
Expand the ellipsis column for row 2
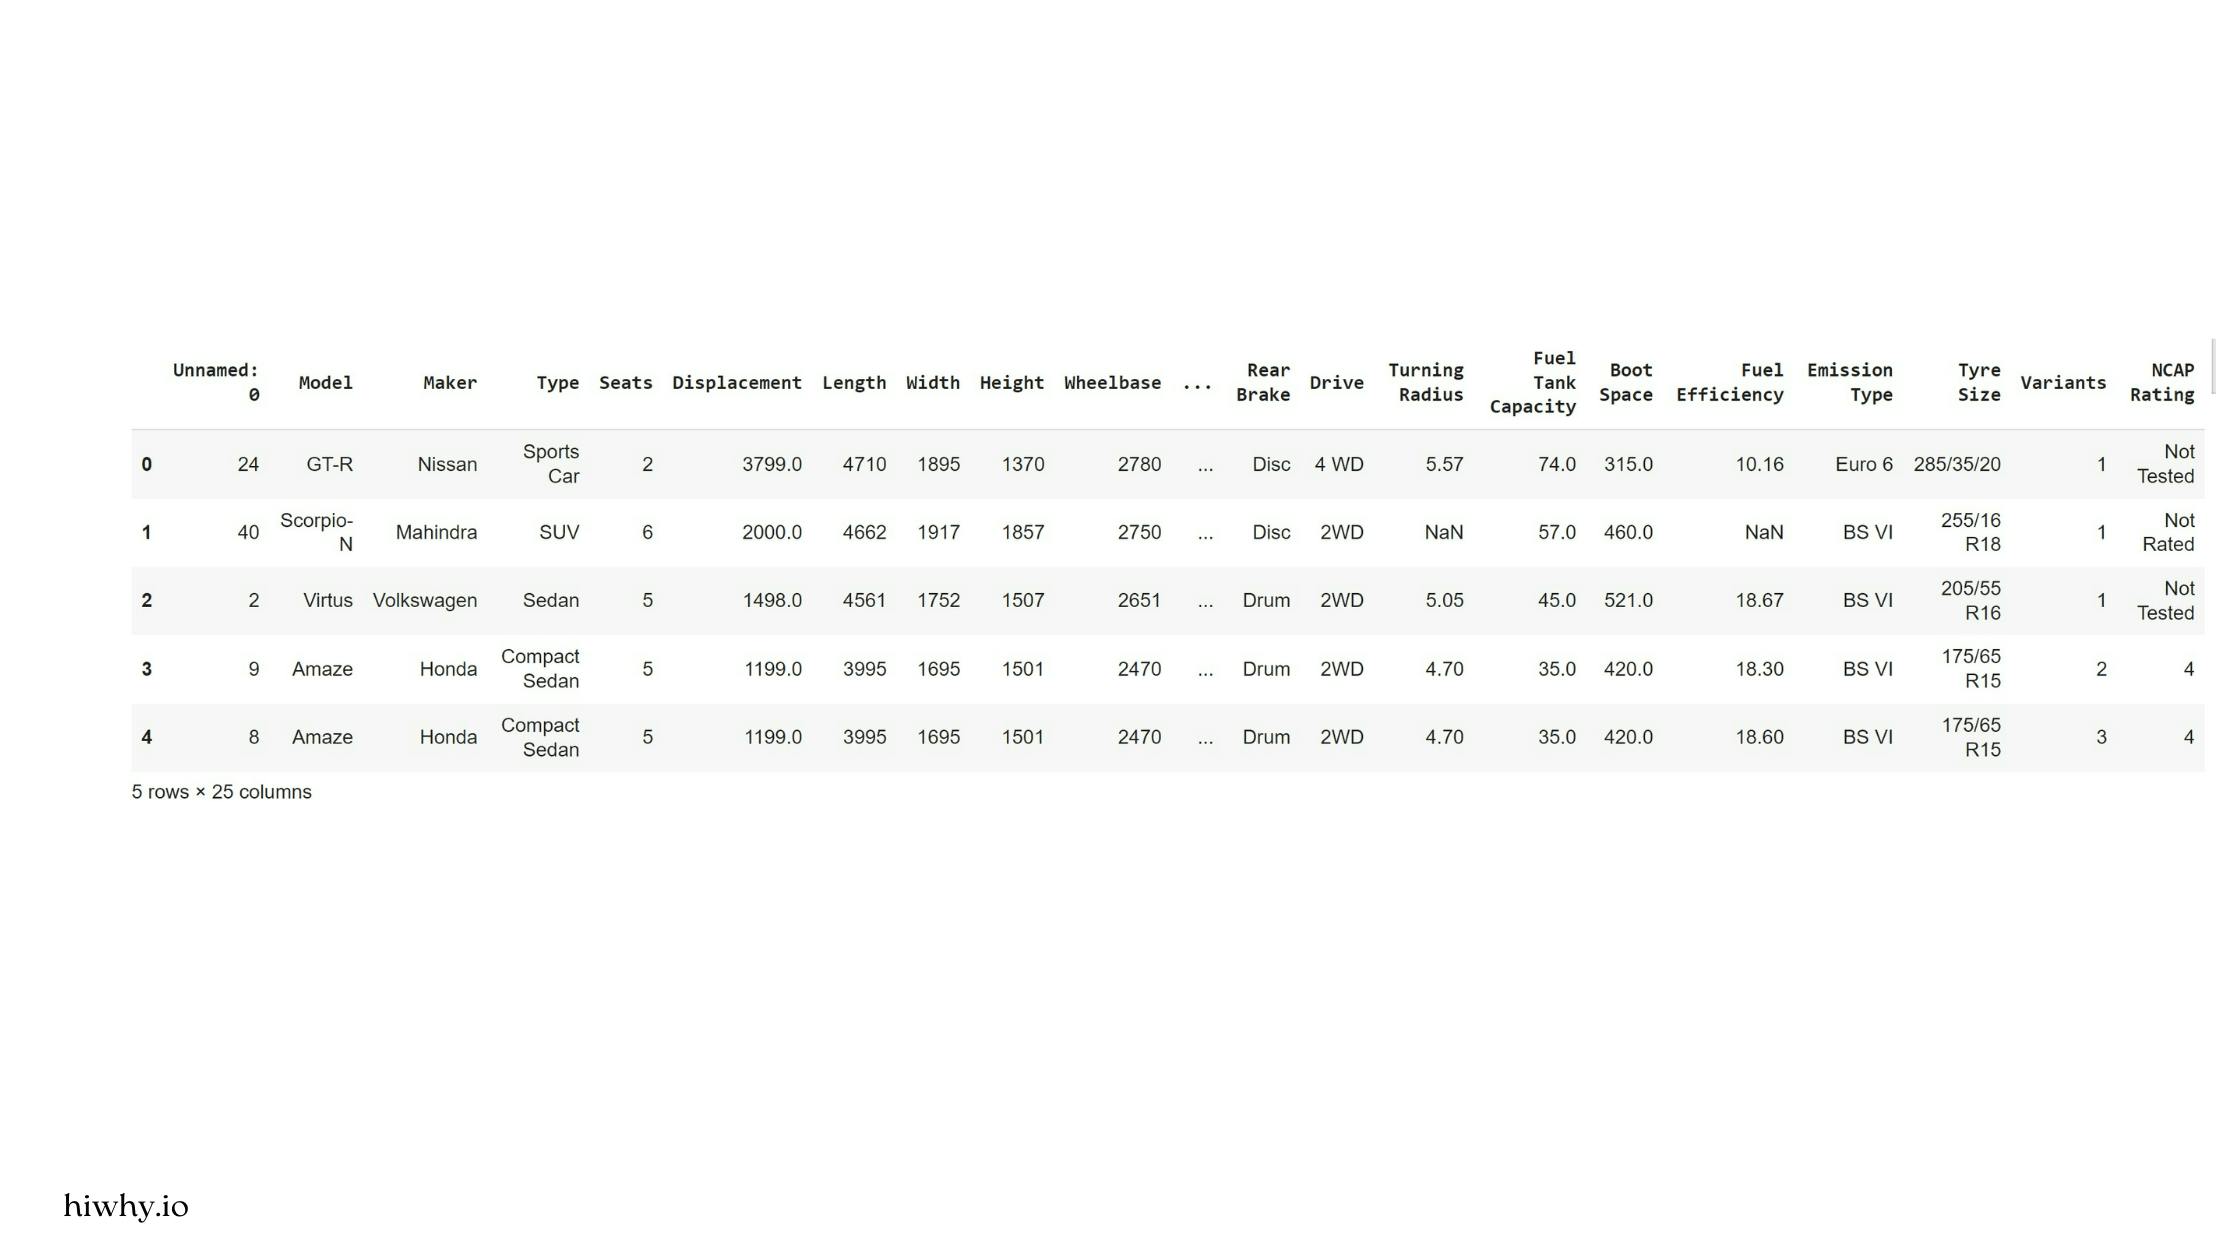coord(1205,600)
